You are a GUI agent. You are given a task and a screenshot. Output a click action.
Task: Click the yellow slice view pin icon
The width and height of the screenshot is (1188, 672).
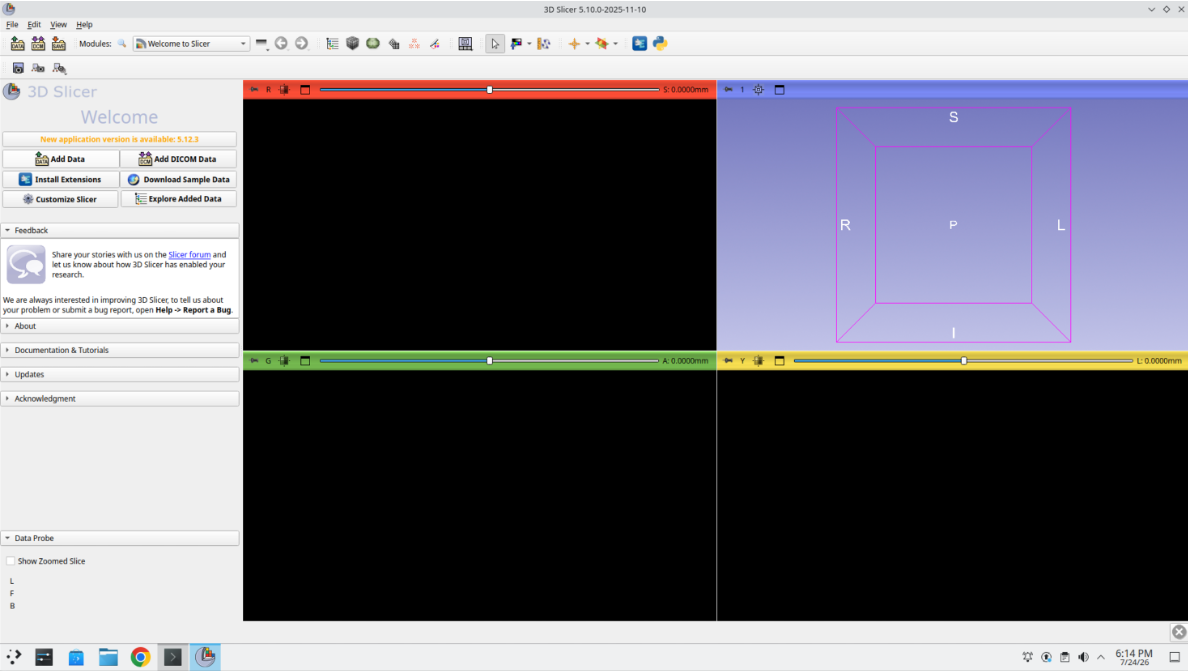coord(728,361)
